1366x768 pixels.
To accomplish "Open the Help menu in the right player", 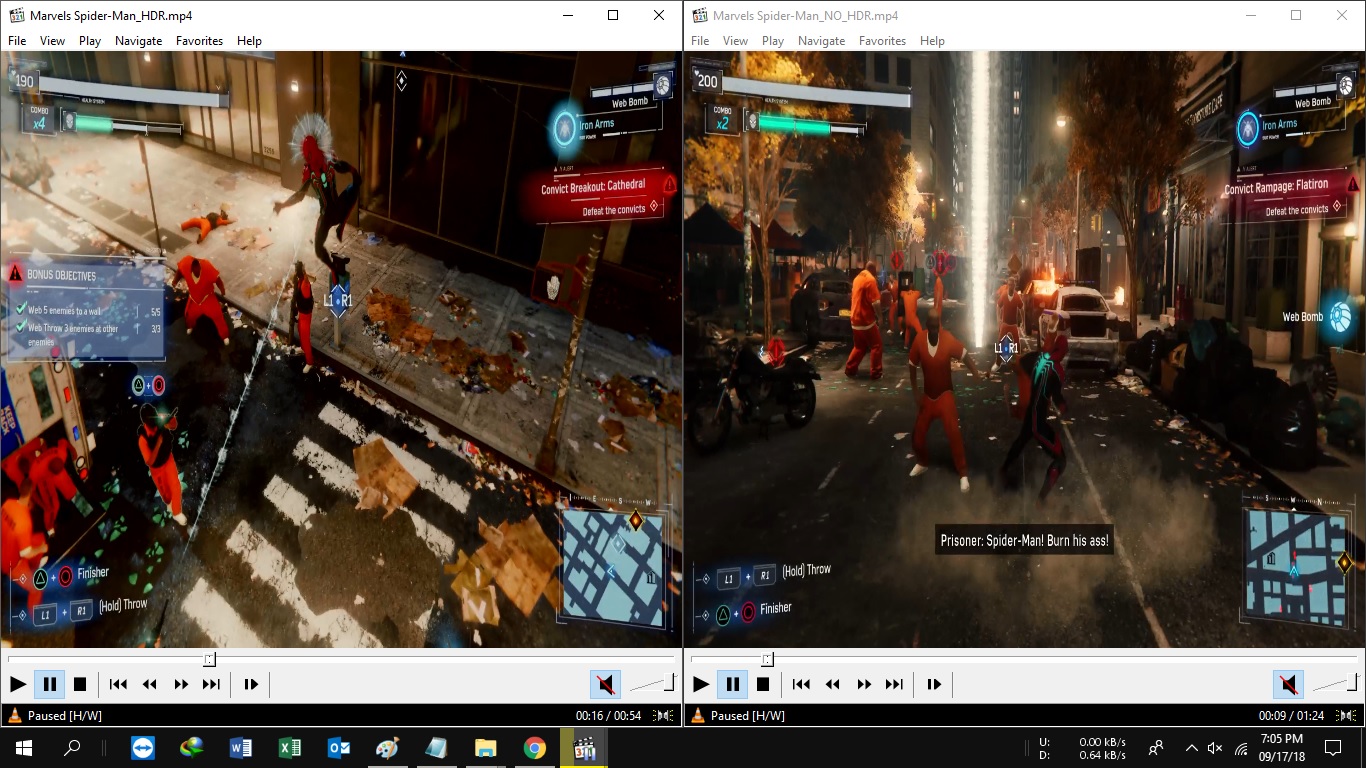I will 932,41.
